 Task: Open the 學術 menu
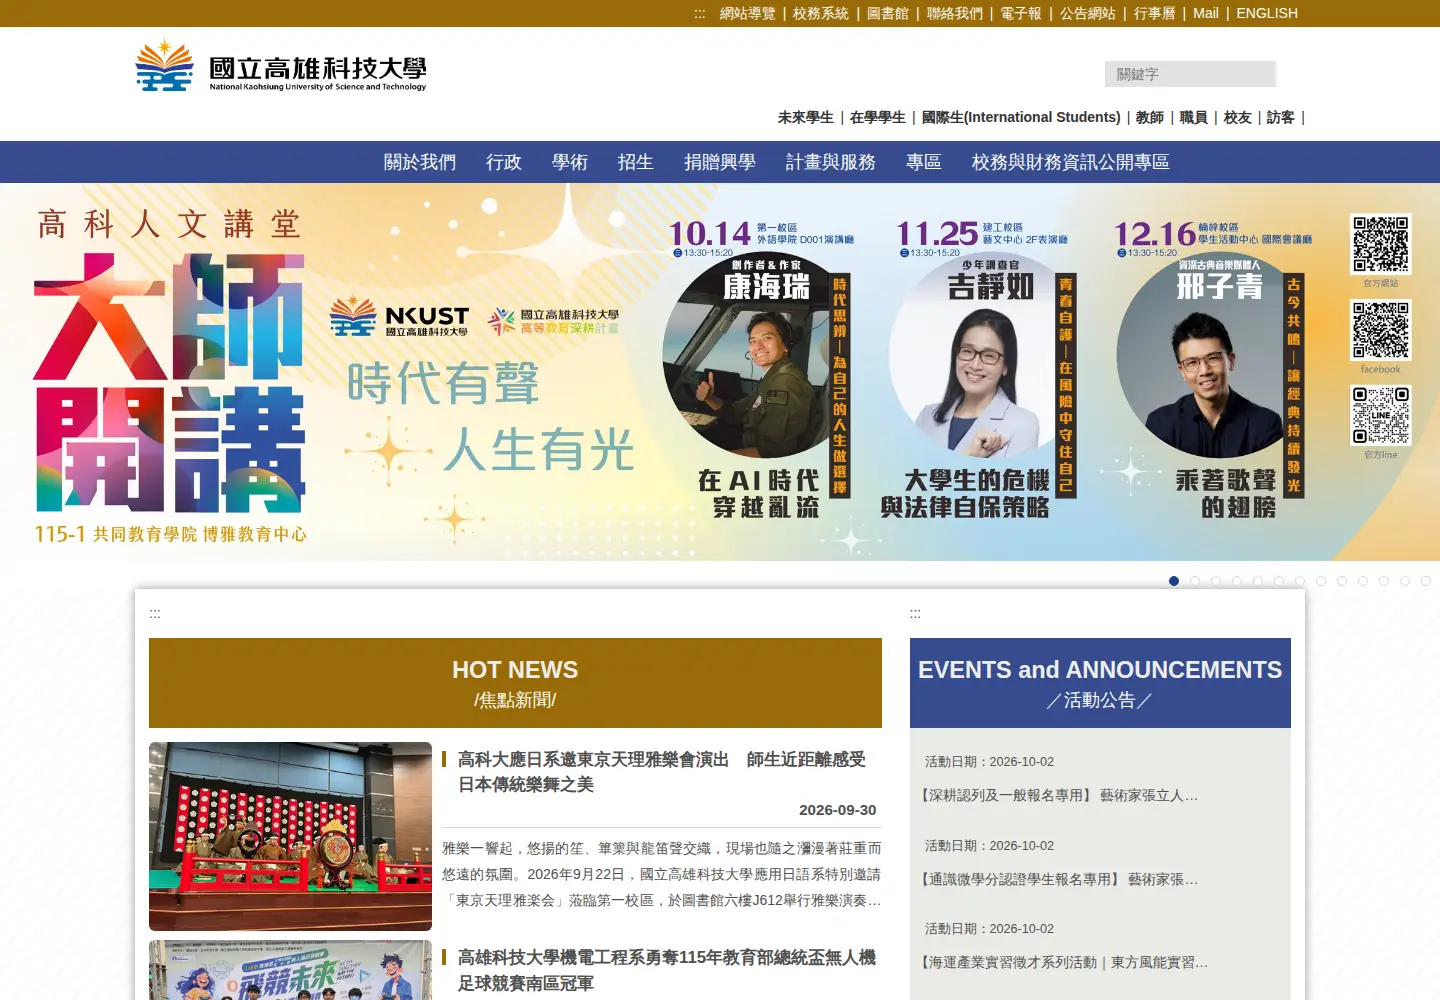(570, 162)
